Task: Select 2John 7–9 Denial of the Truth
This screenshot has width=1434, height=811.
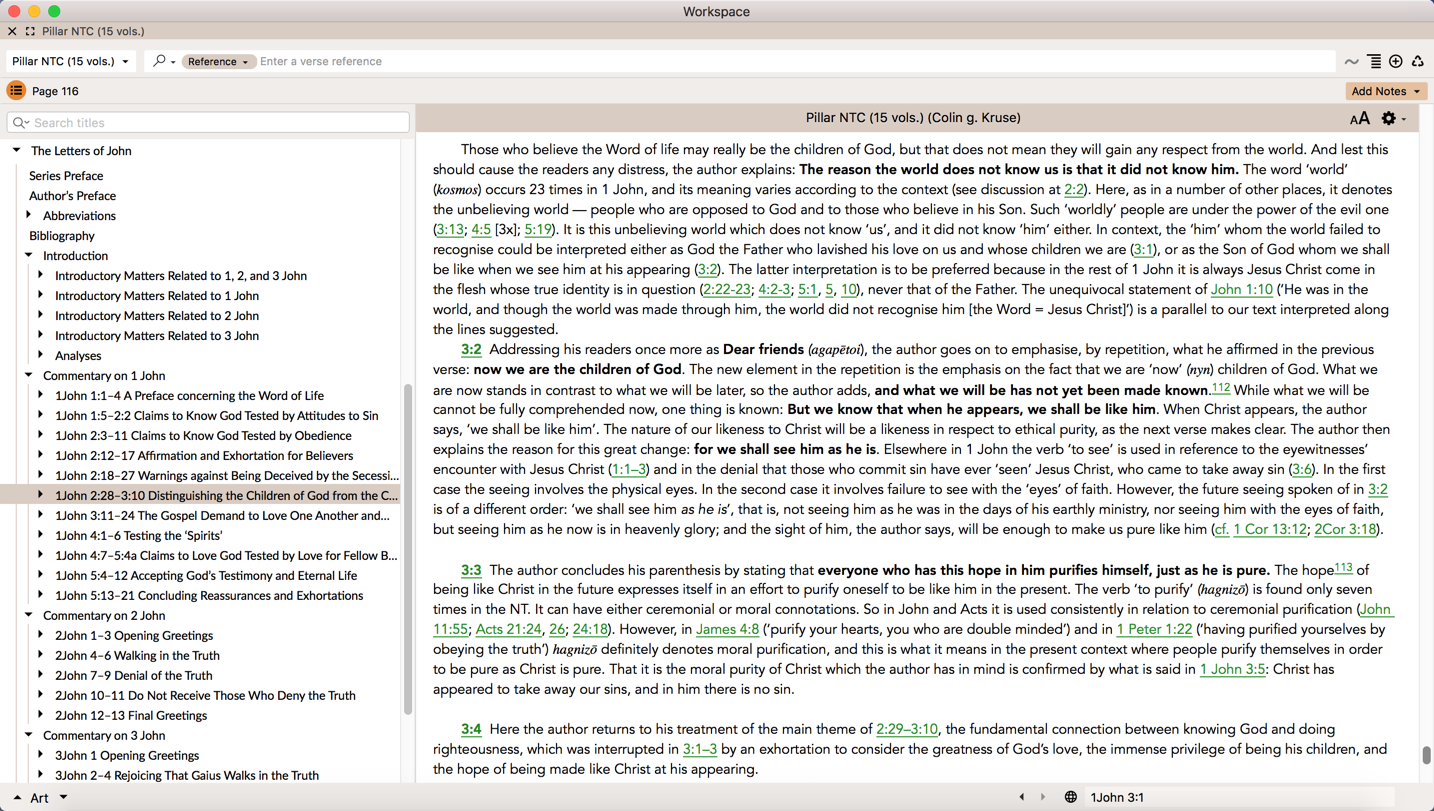Action: click(134, 676)
